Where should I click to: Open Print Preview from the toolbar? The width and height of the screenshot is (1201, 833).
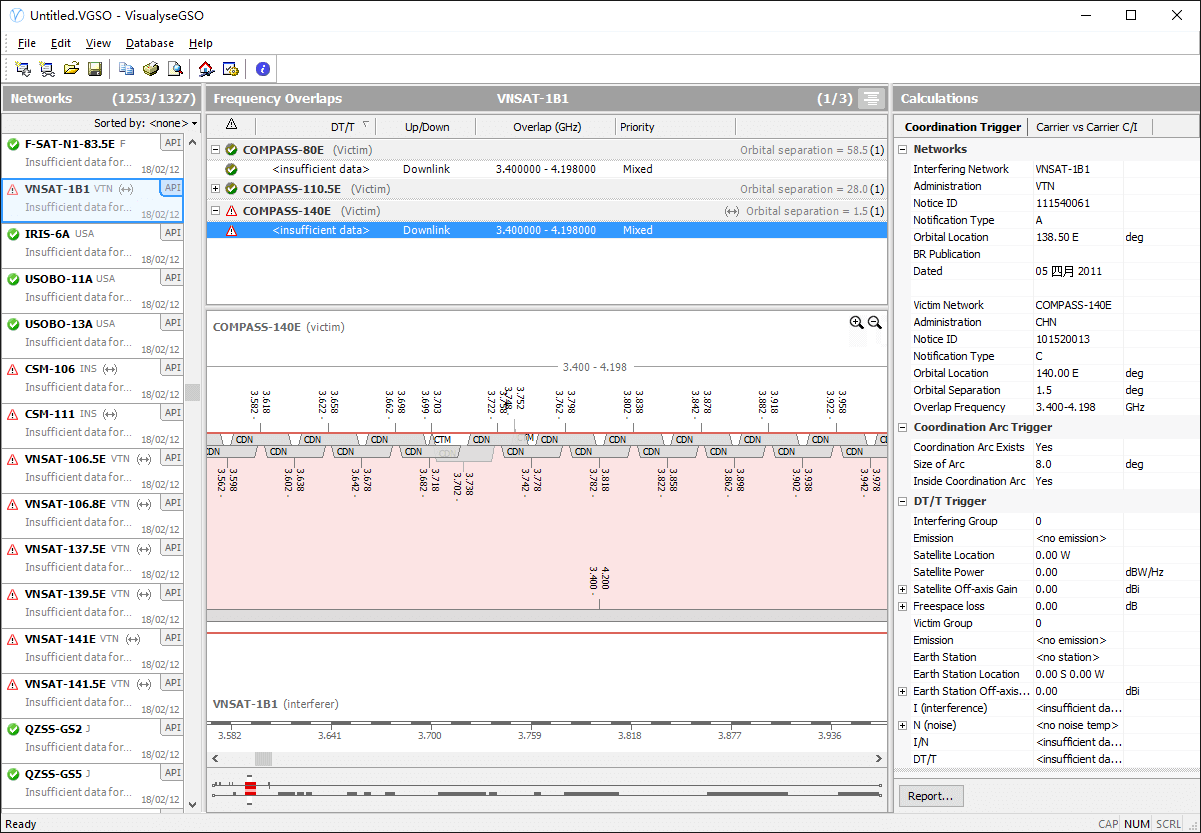(x=175, y=69)
